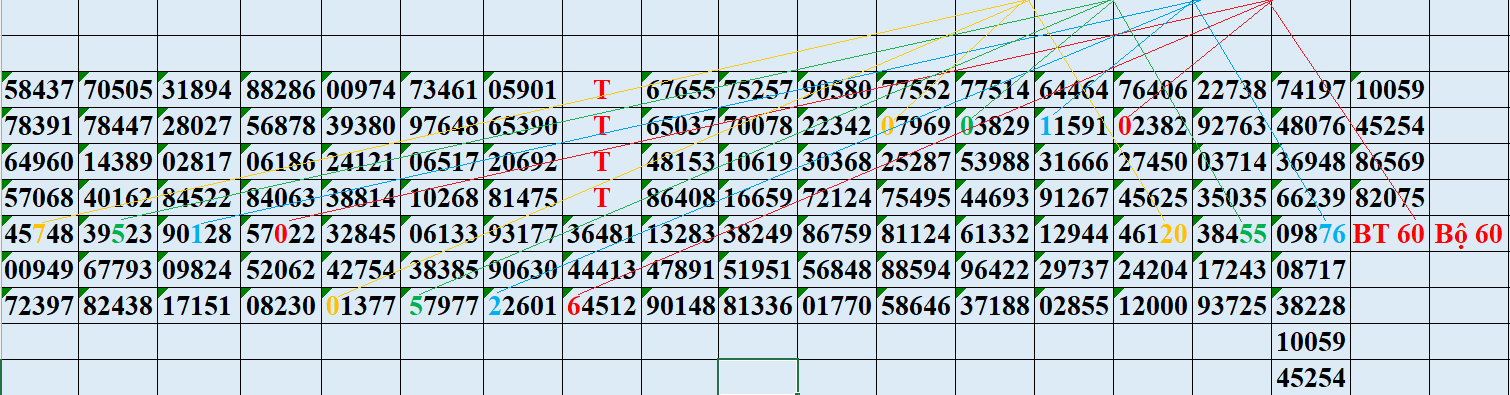The width and height of the screenshot is (1510, 395).
Task: Click cell 09876 ending in blue 76
Action: tap(1311, 234)
